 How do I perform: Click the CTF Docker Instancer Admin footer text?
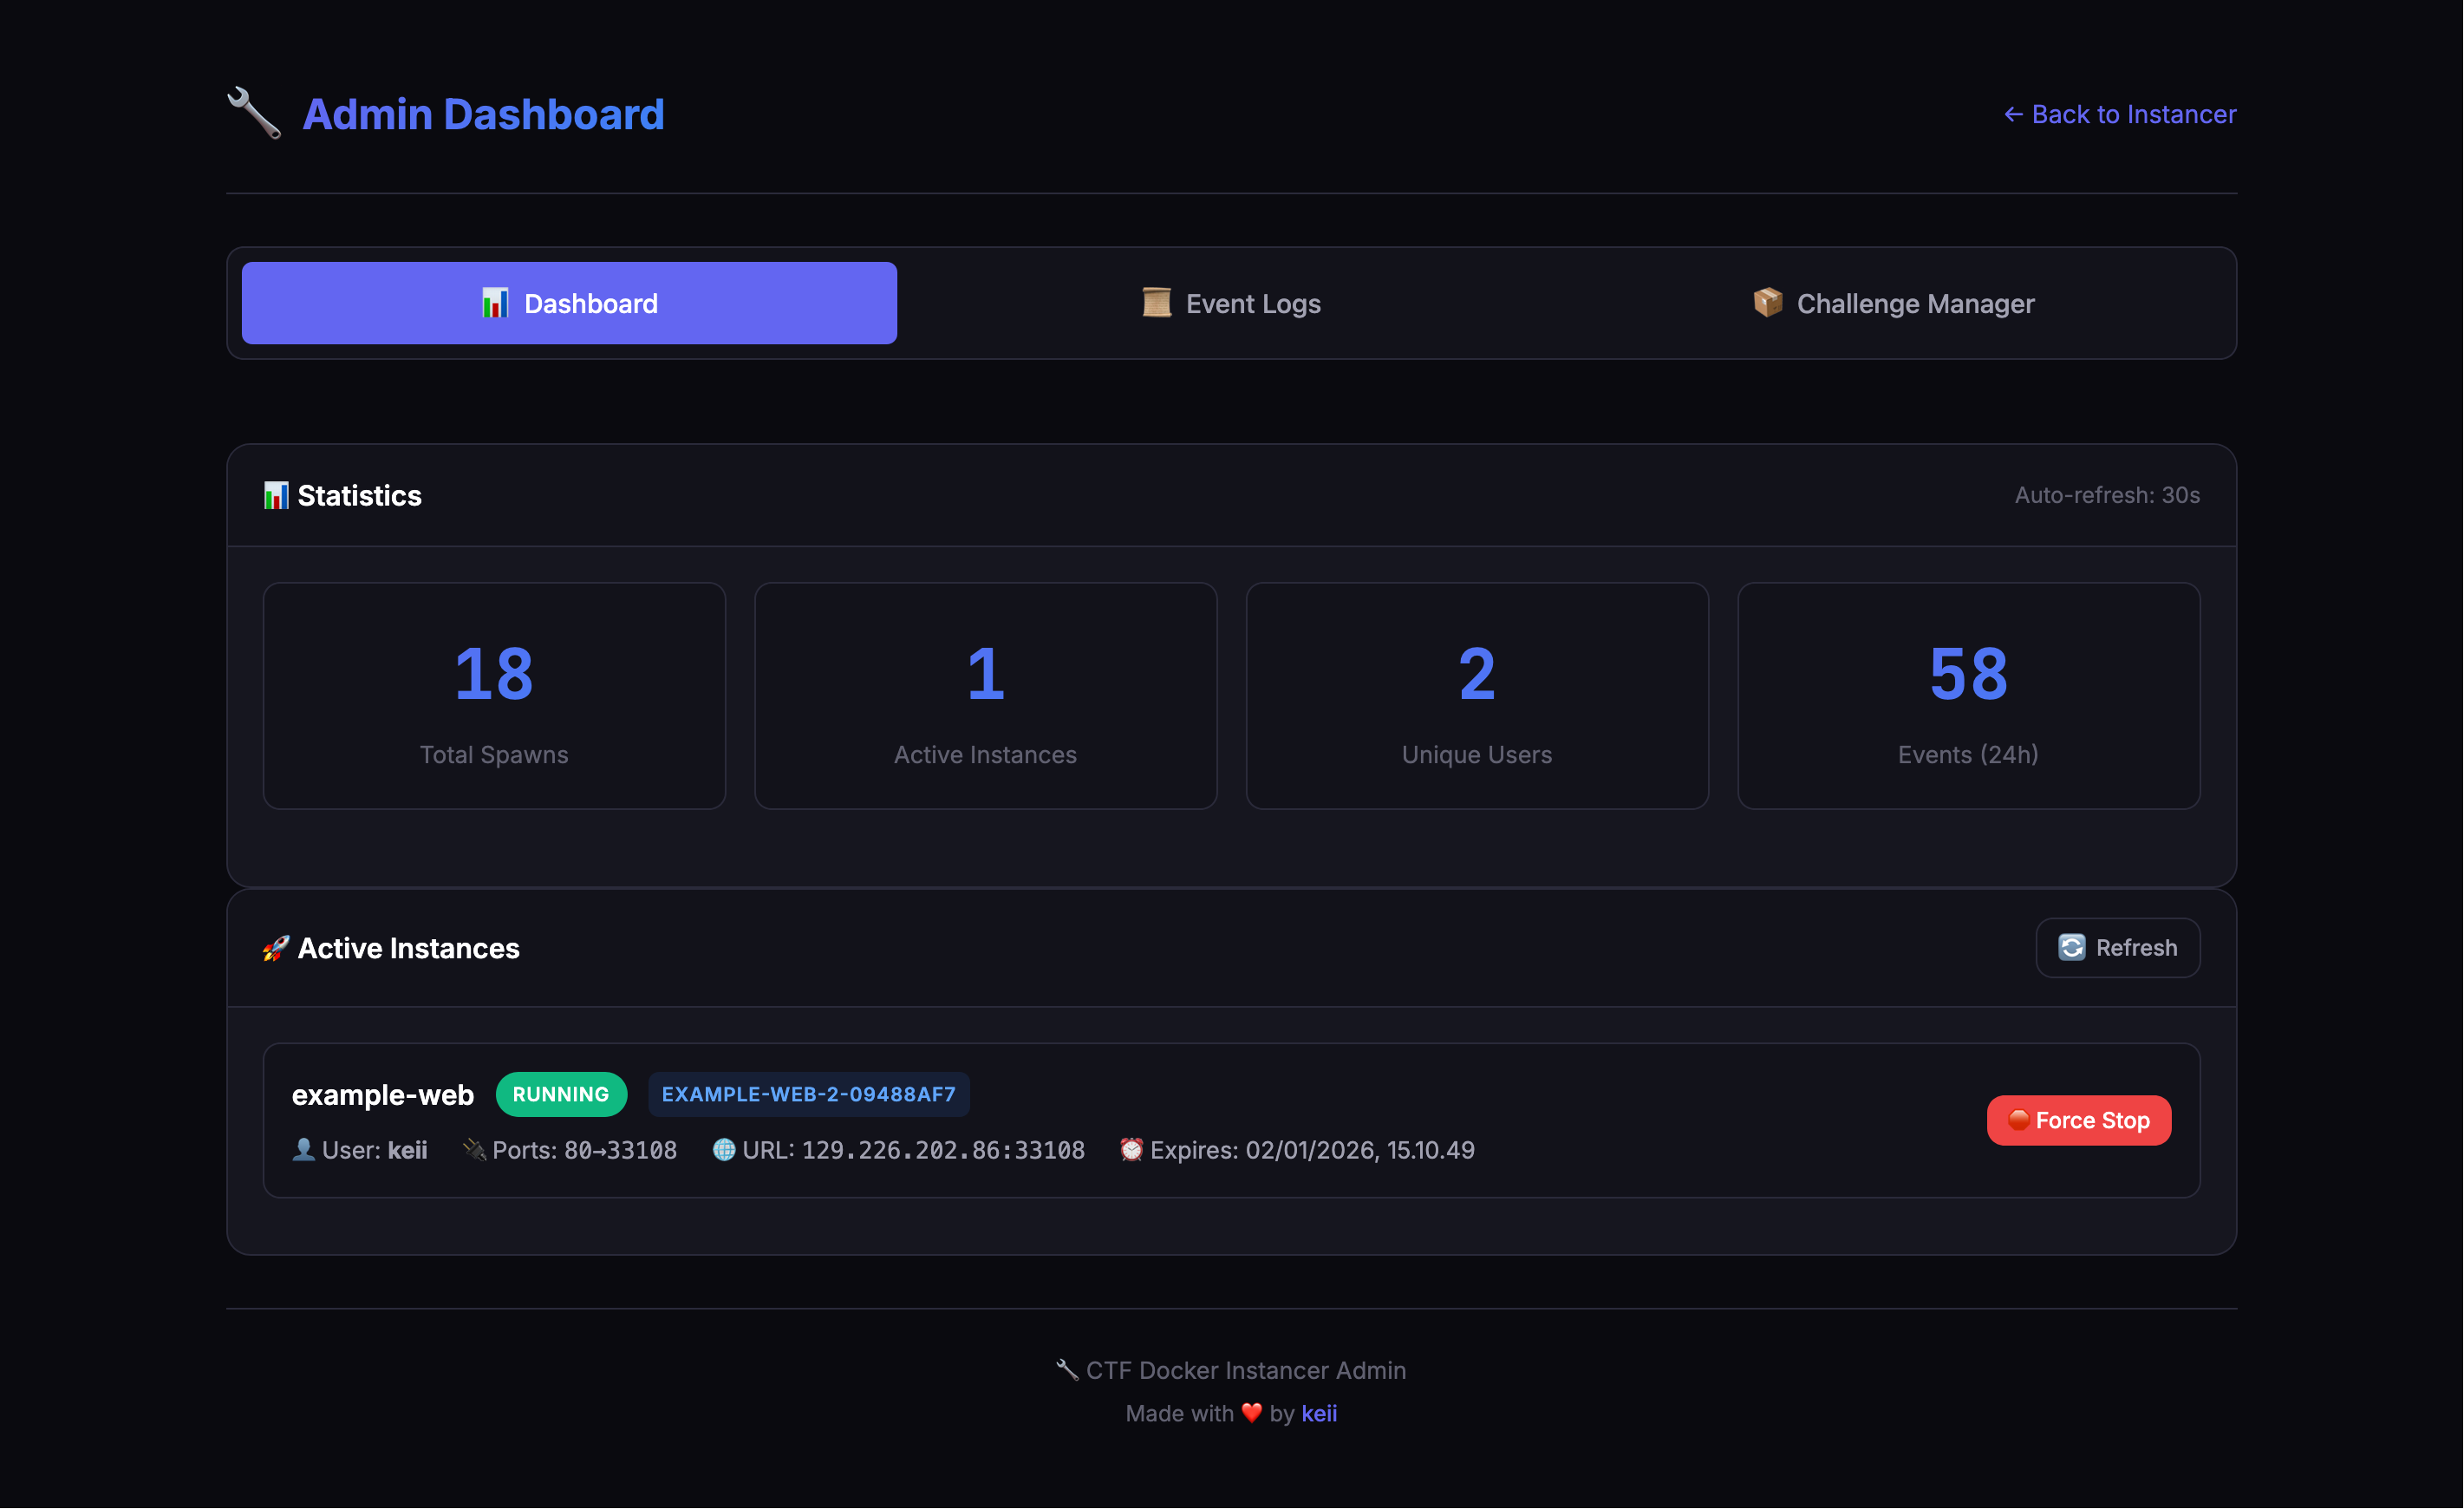[1245, 1370]
